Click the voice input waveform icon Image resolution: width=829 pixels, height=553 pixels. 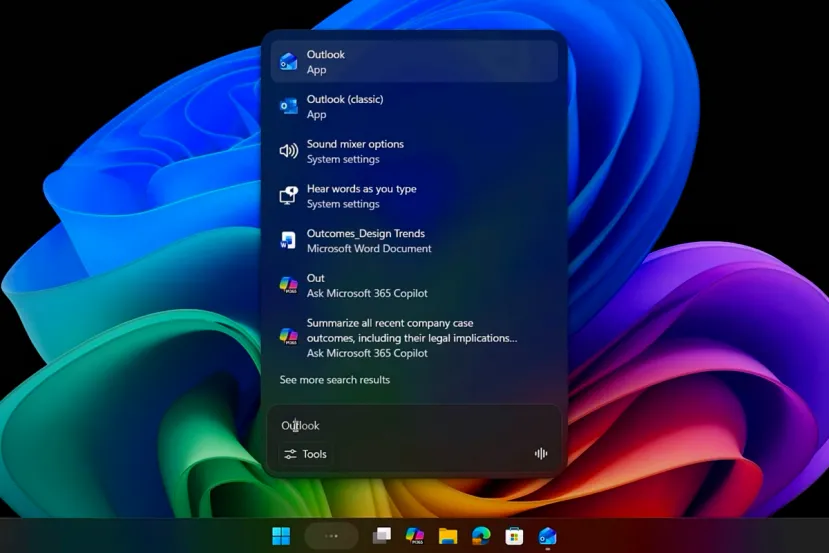(540, 454)
